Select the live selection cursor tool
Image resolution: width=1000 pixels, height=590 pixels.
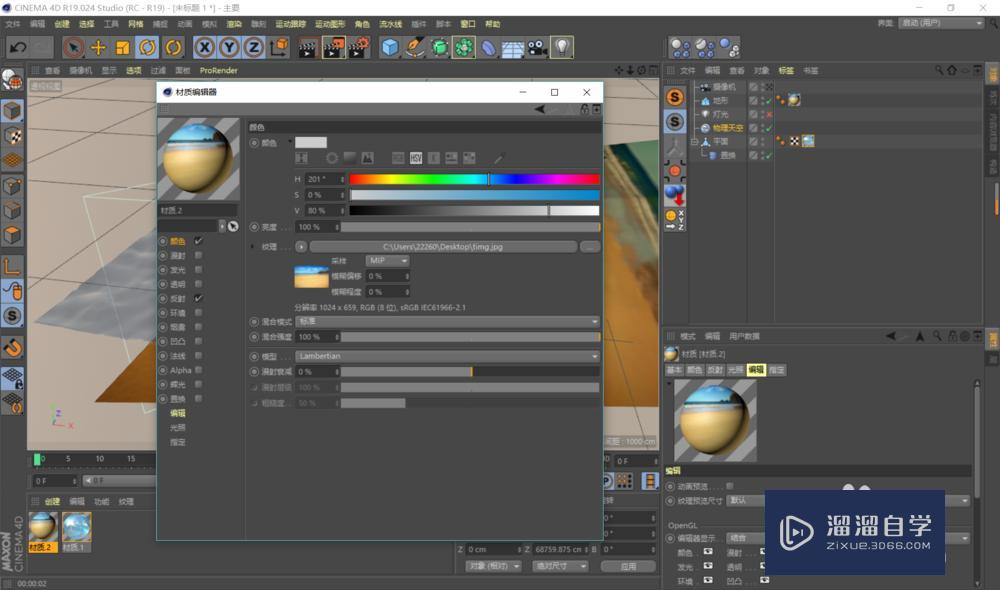click(x=73, y=47)
